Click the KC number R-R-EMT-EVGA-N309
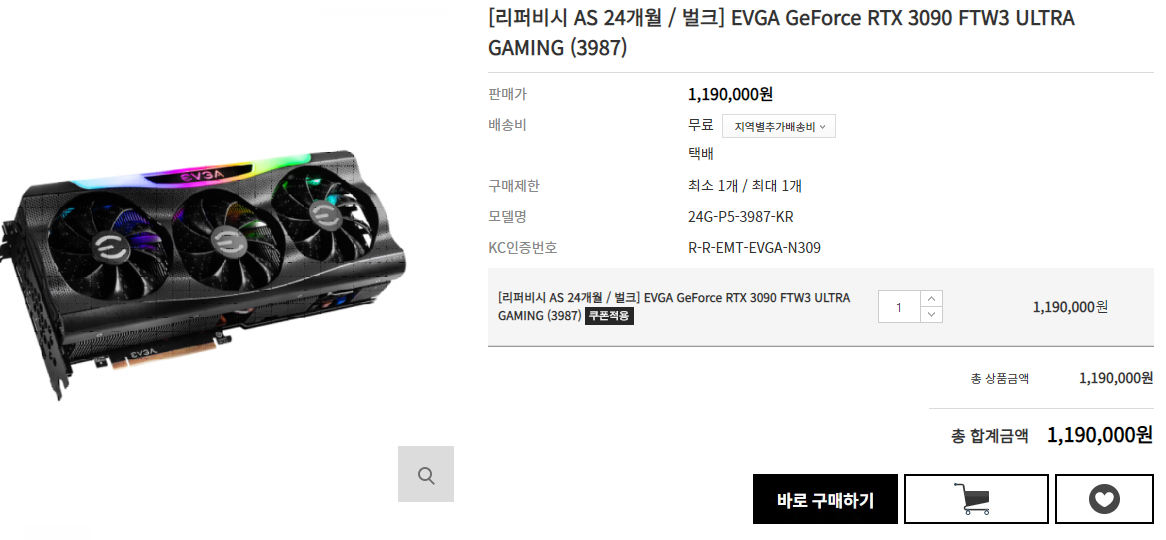 pyautogui.click(x=754, y=248)
